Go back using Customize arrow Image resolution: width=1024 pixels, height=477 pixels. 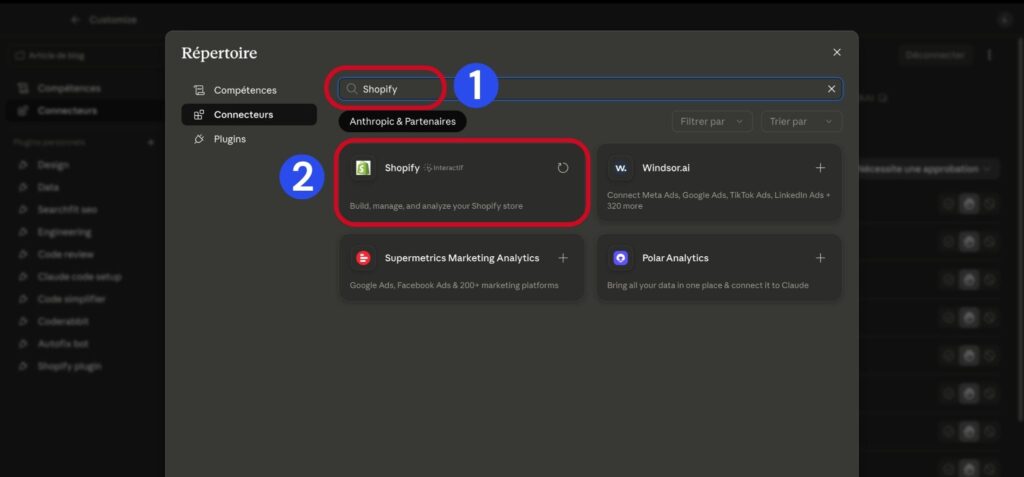[75, 20]
